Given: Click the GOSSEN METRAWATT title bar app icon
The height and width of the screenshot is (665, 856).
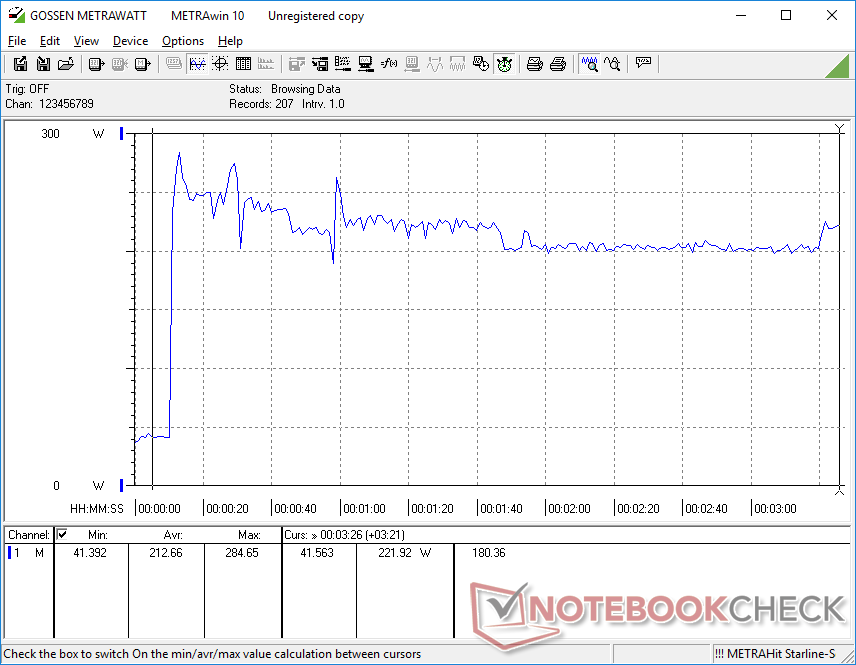Looking at the screenshot, I should pos(16,15).
